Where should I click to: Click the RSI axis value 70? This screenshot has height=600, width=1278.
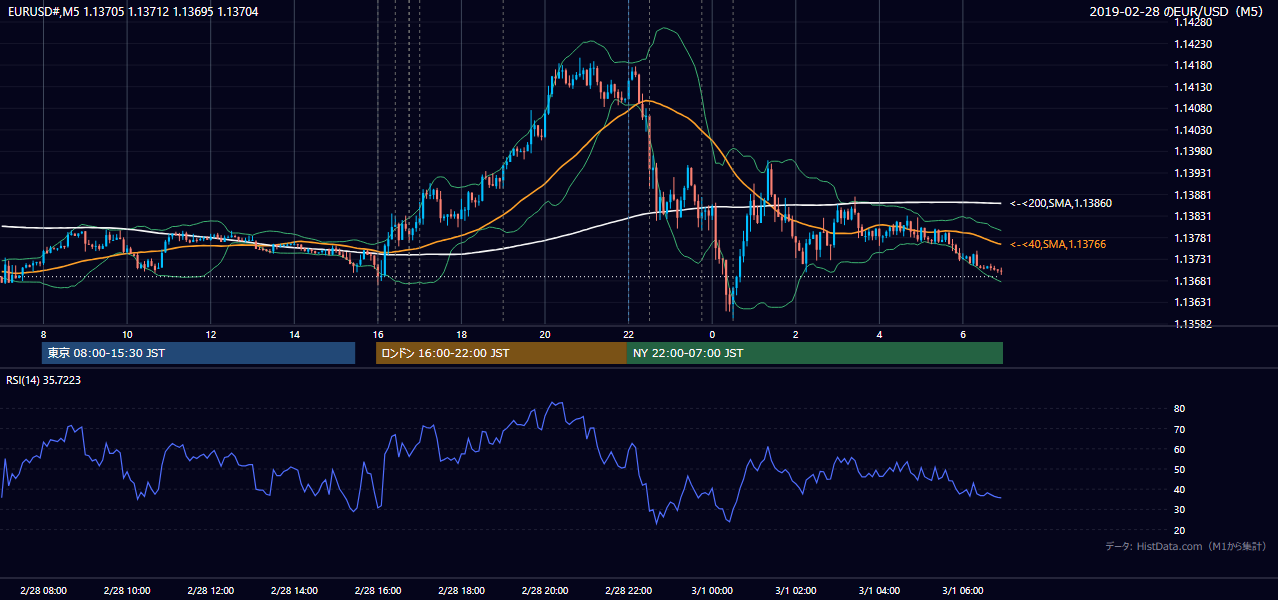click(x=1179, y=429)
